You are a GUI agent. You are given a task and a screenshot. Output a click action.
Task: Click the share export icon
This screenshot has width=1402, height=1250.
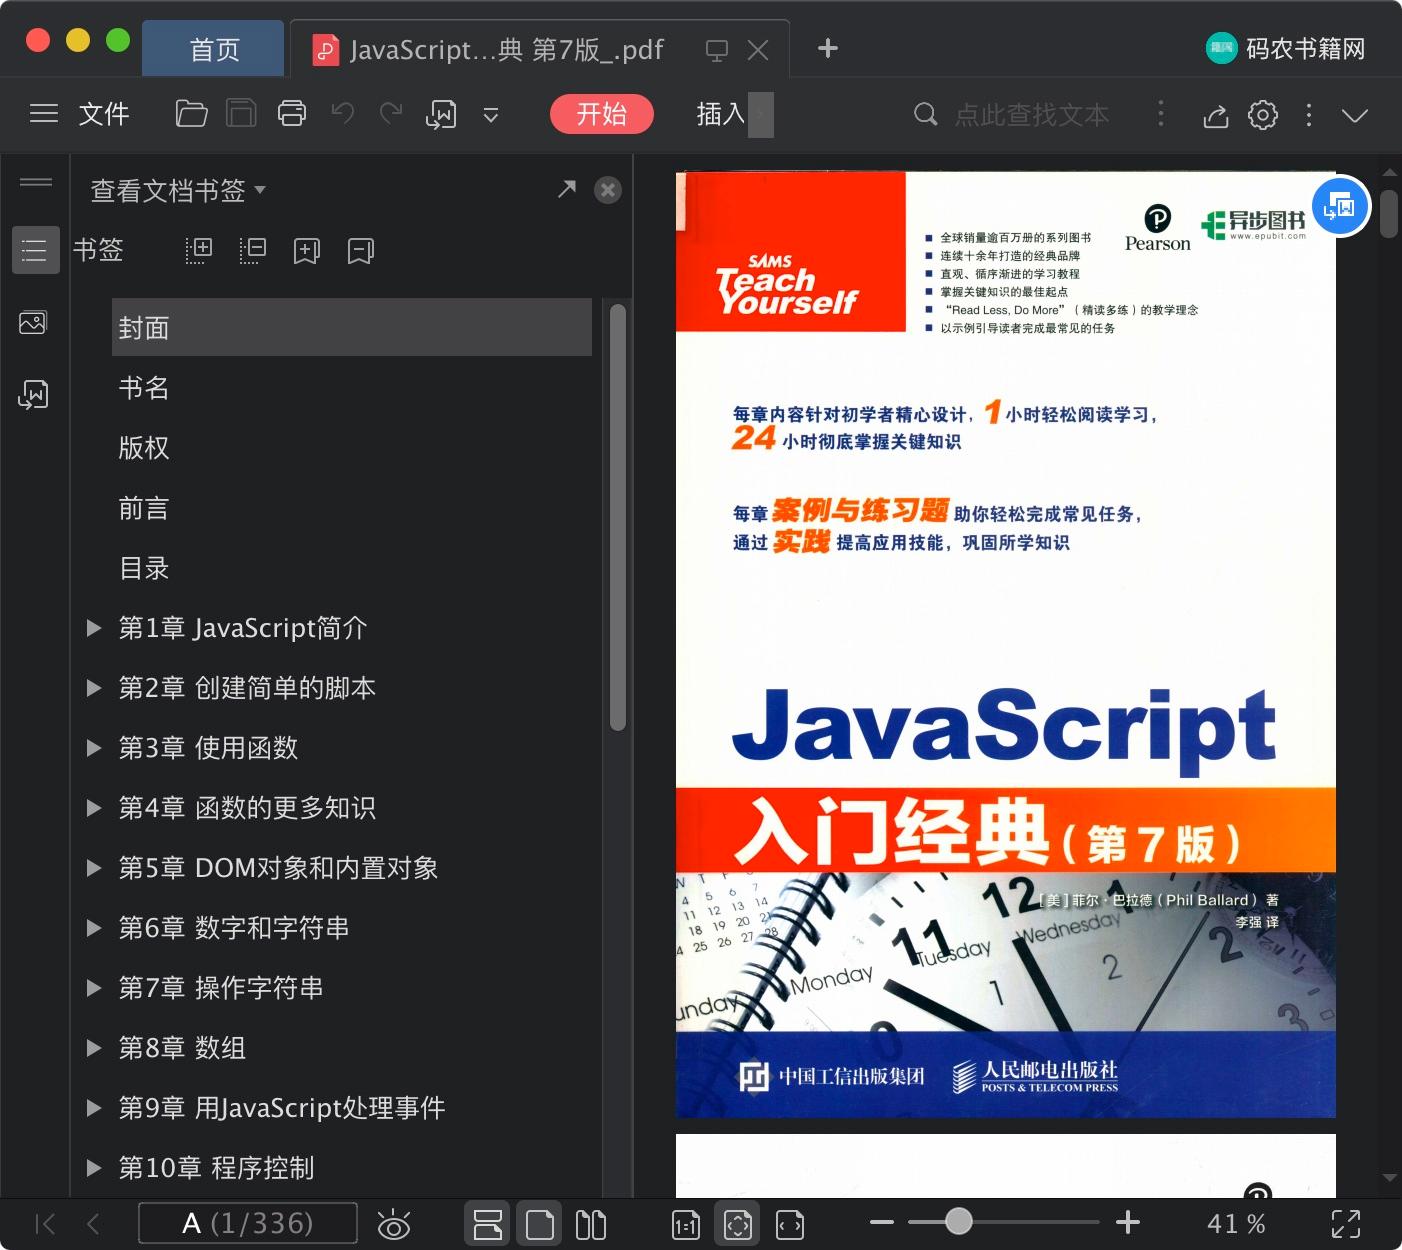[1215, 115]
